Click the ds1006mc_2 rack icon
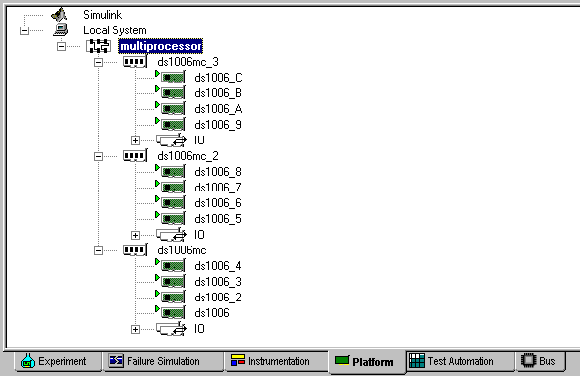The image size is (580, 376). [135, 155]
